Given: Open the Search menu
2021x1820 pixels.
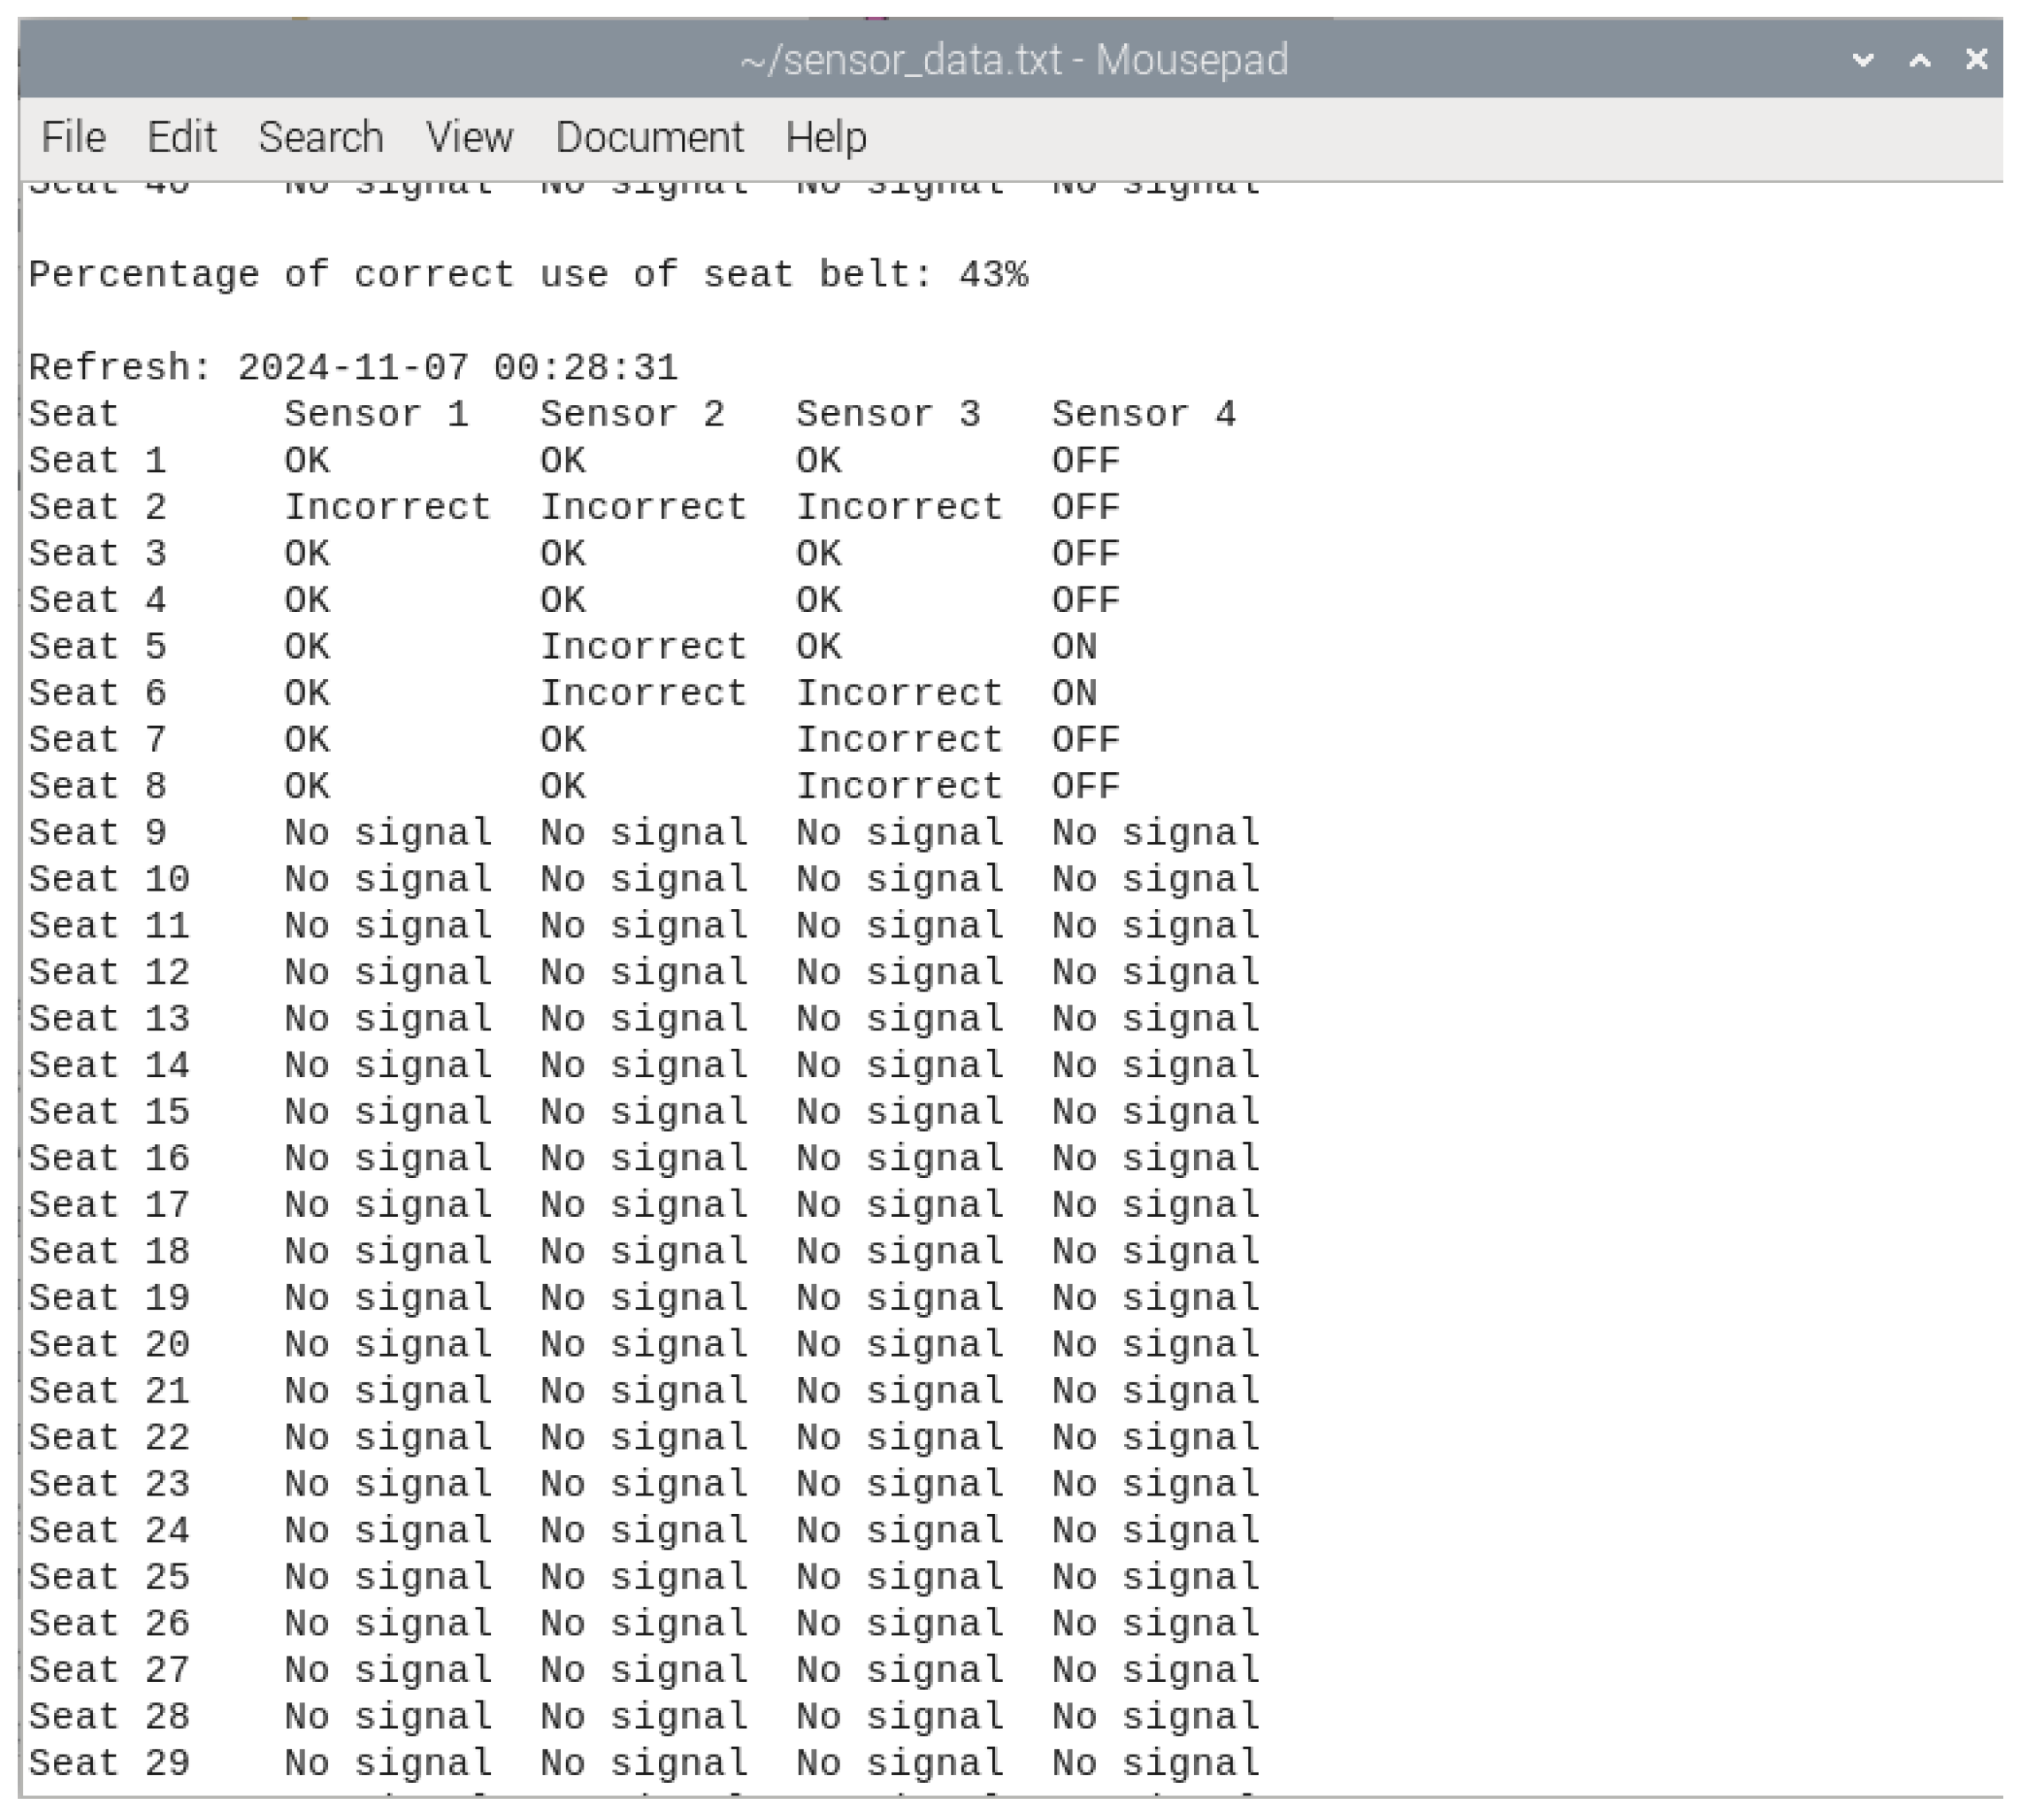Looking at the screenshot, I should point(322,137).
